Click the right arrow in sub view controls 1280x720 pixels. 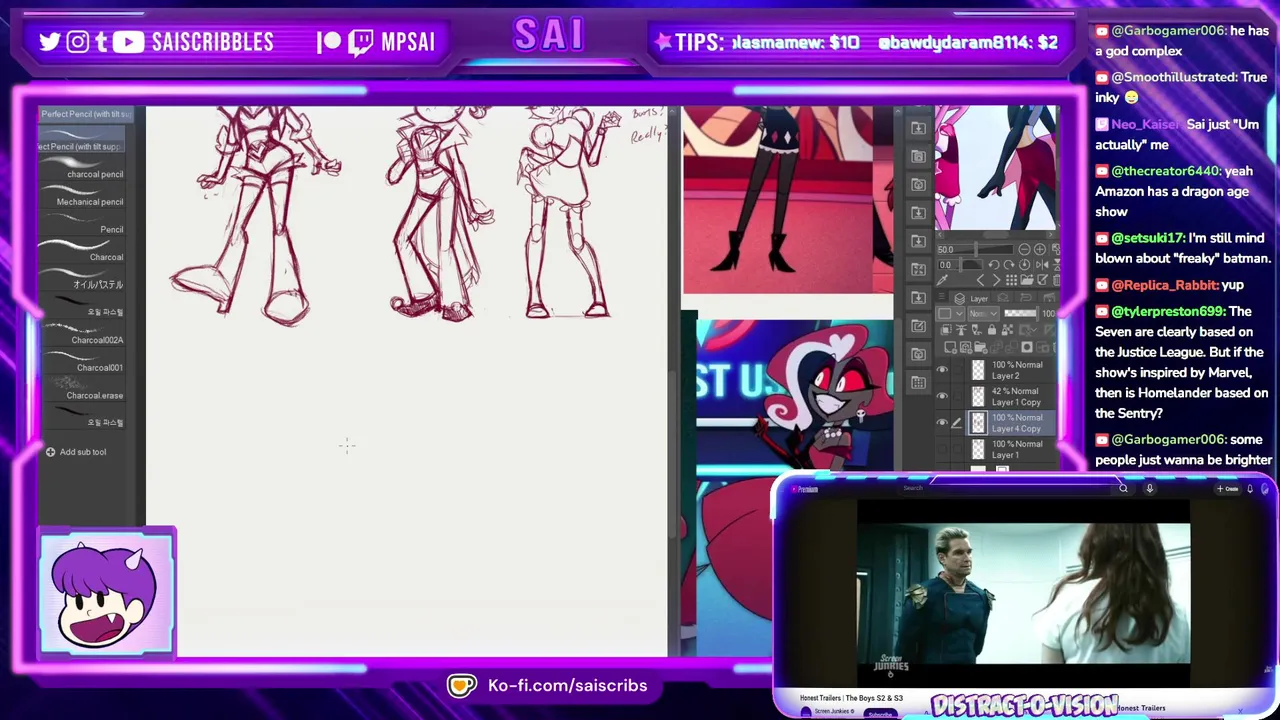[996, 280]
